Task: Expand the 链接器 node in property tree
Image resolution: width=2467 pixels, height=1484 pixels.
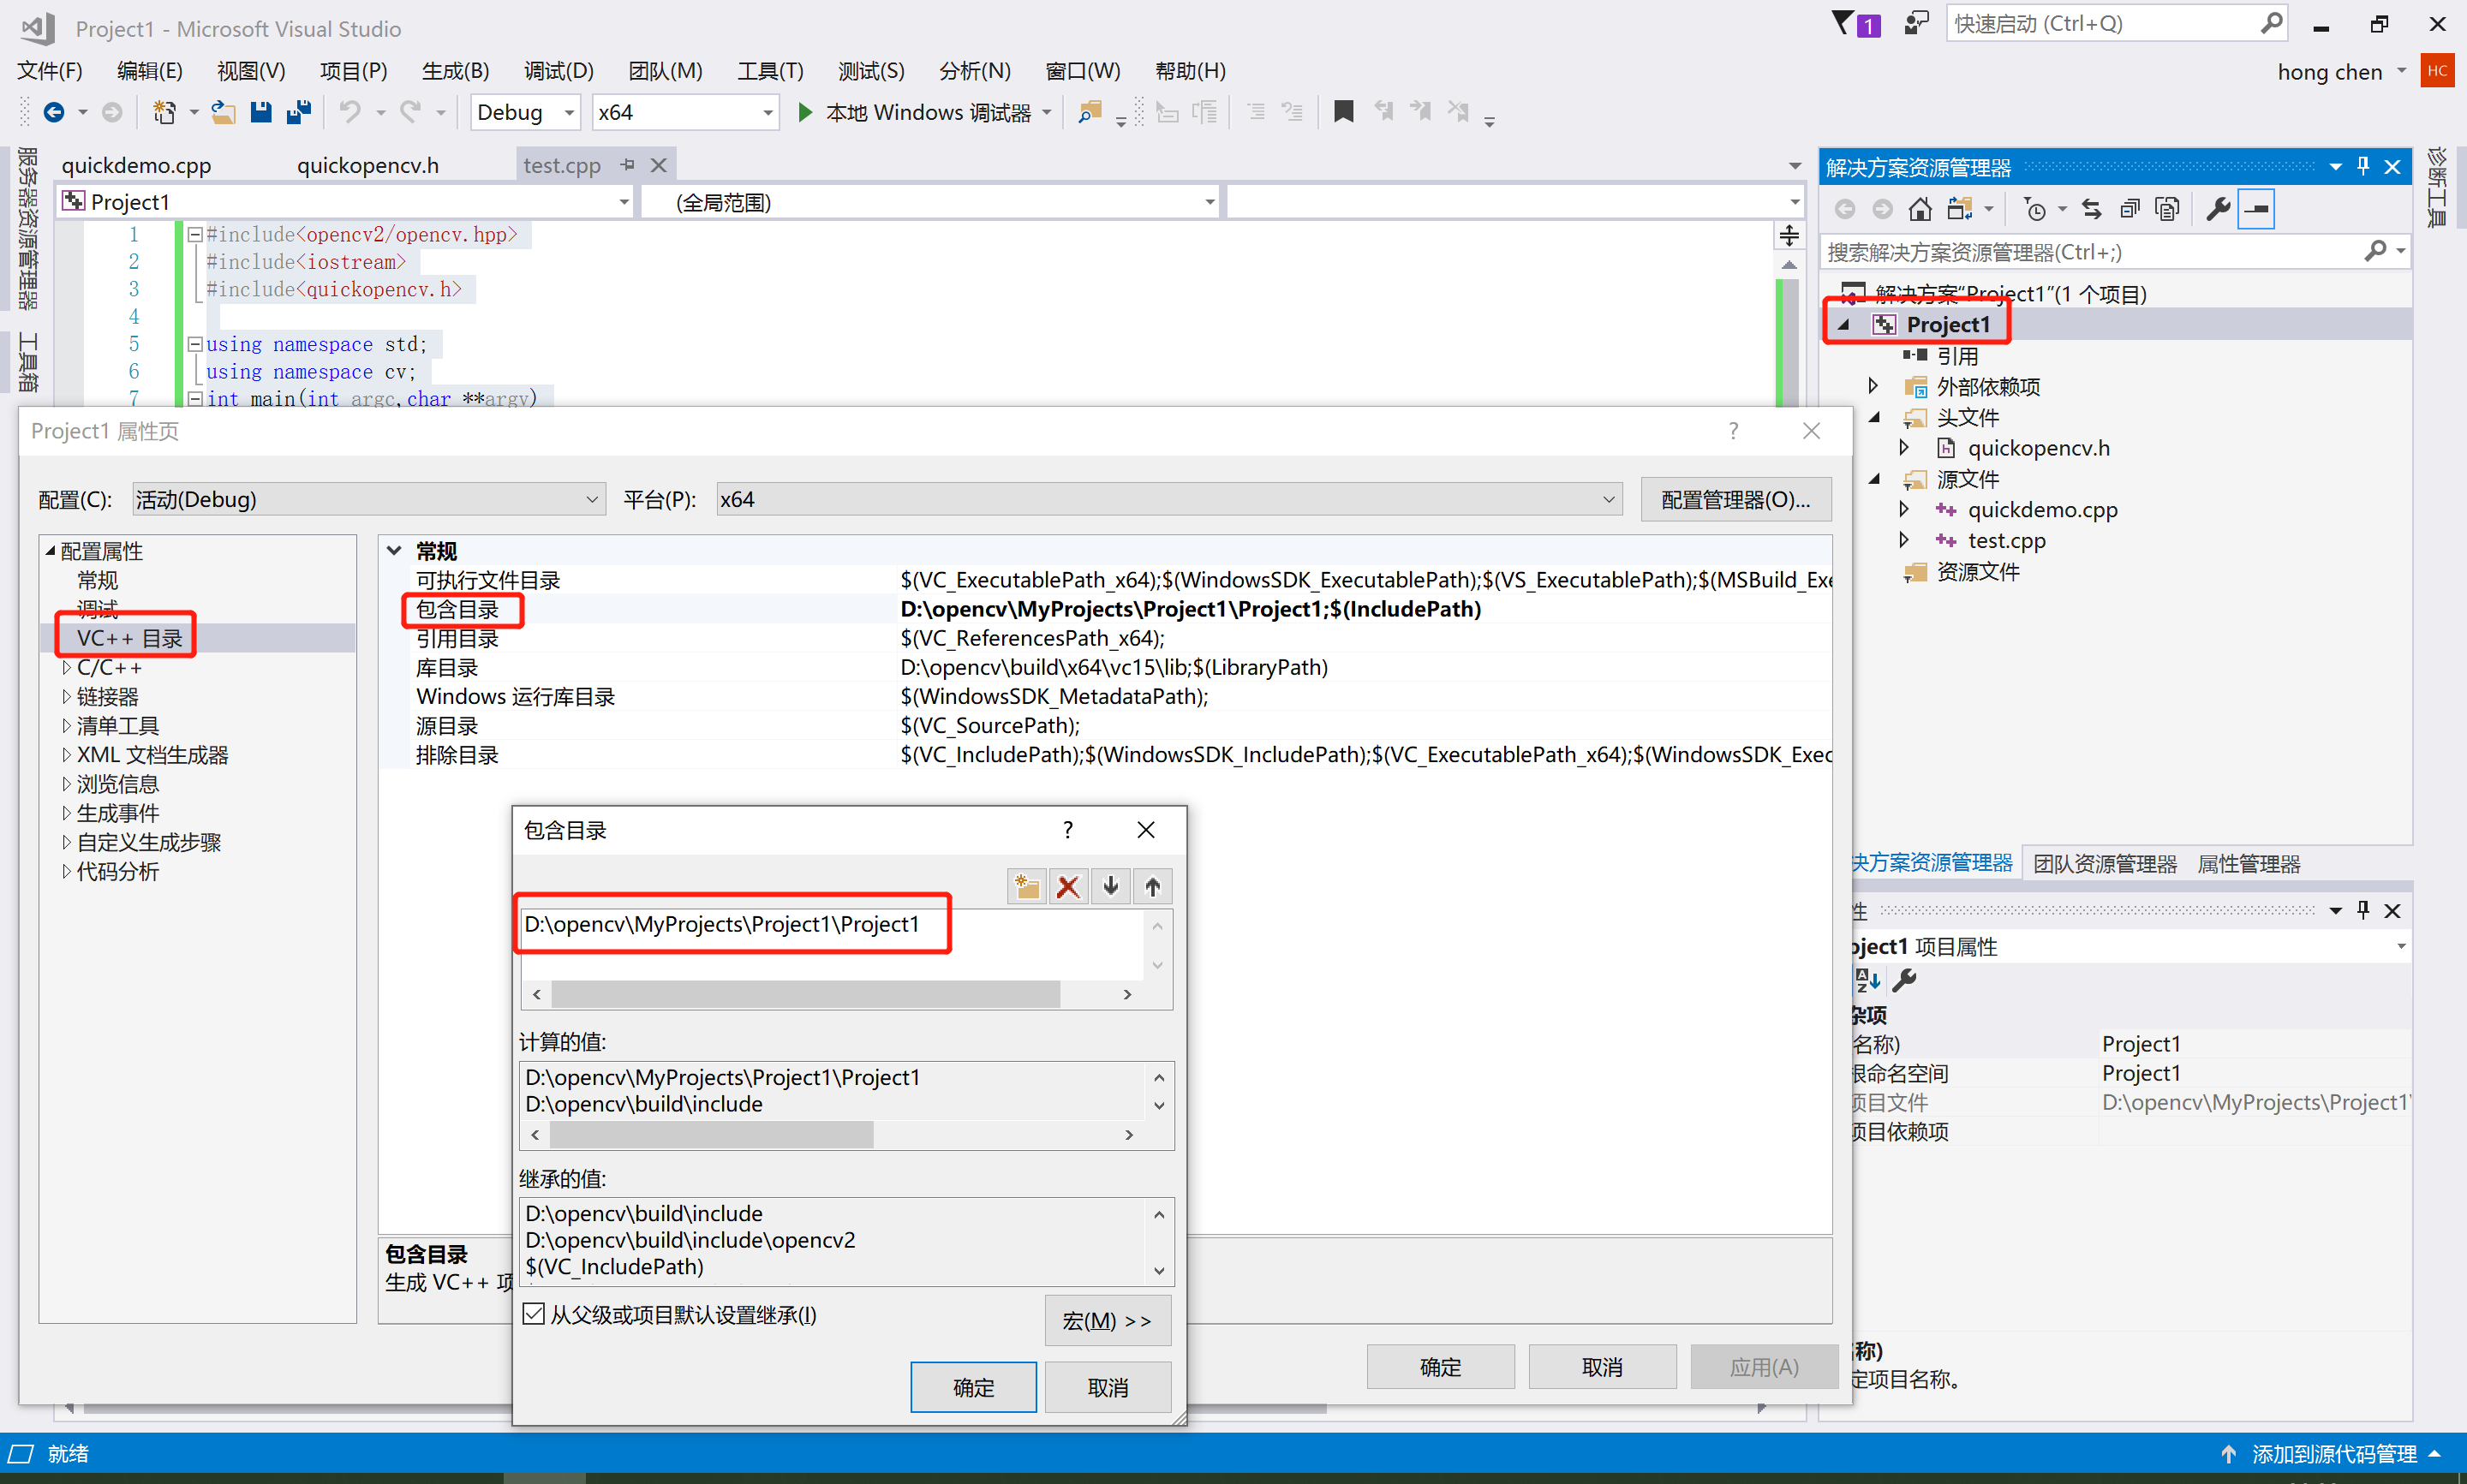Action: pos(66,696)
